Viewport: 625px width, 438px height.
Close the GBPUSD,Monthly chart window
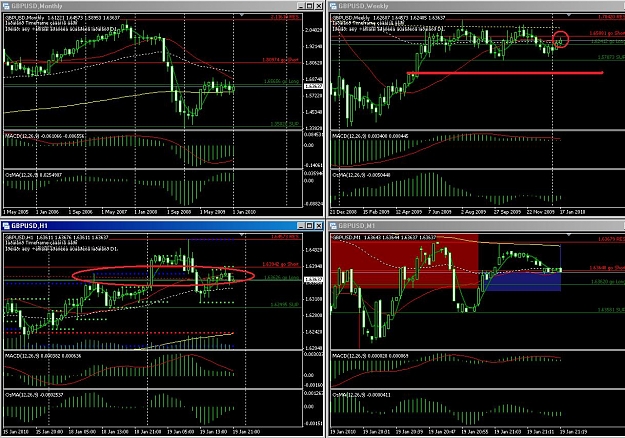click(x=318, y=6)
